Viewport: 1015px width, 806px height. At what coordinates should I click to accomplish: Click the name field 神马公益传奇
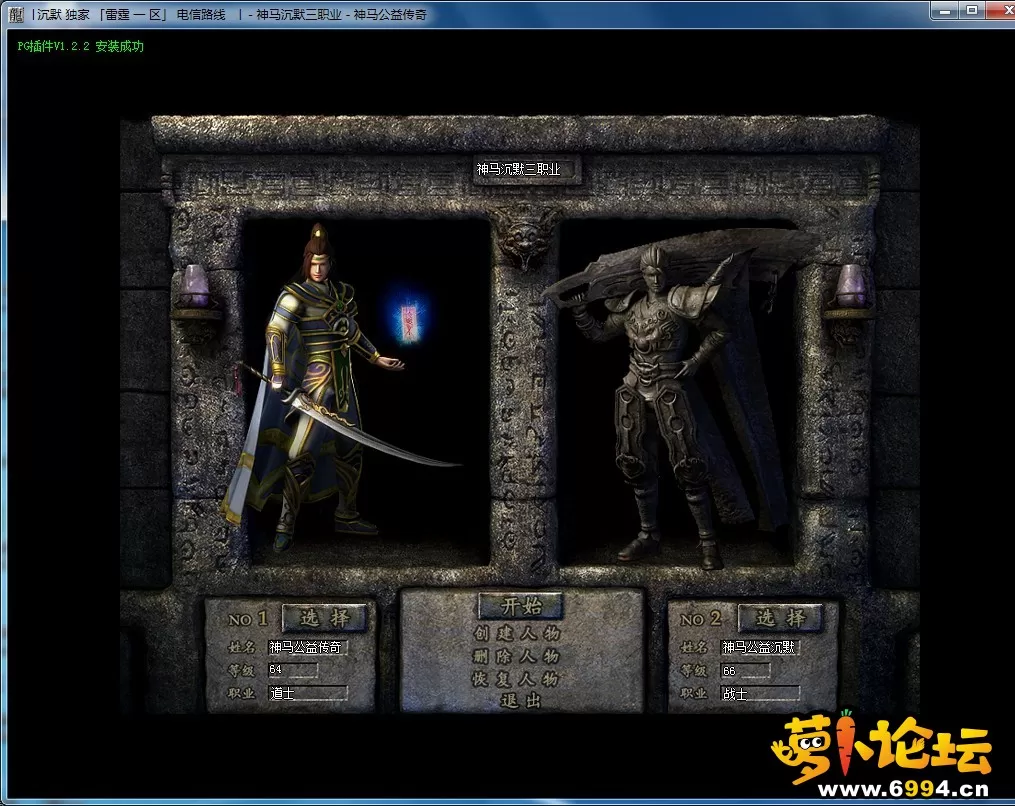click(307, 647)
